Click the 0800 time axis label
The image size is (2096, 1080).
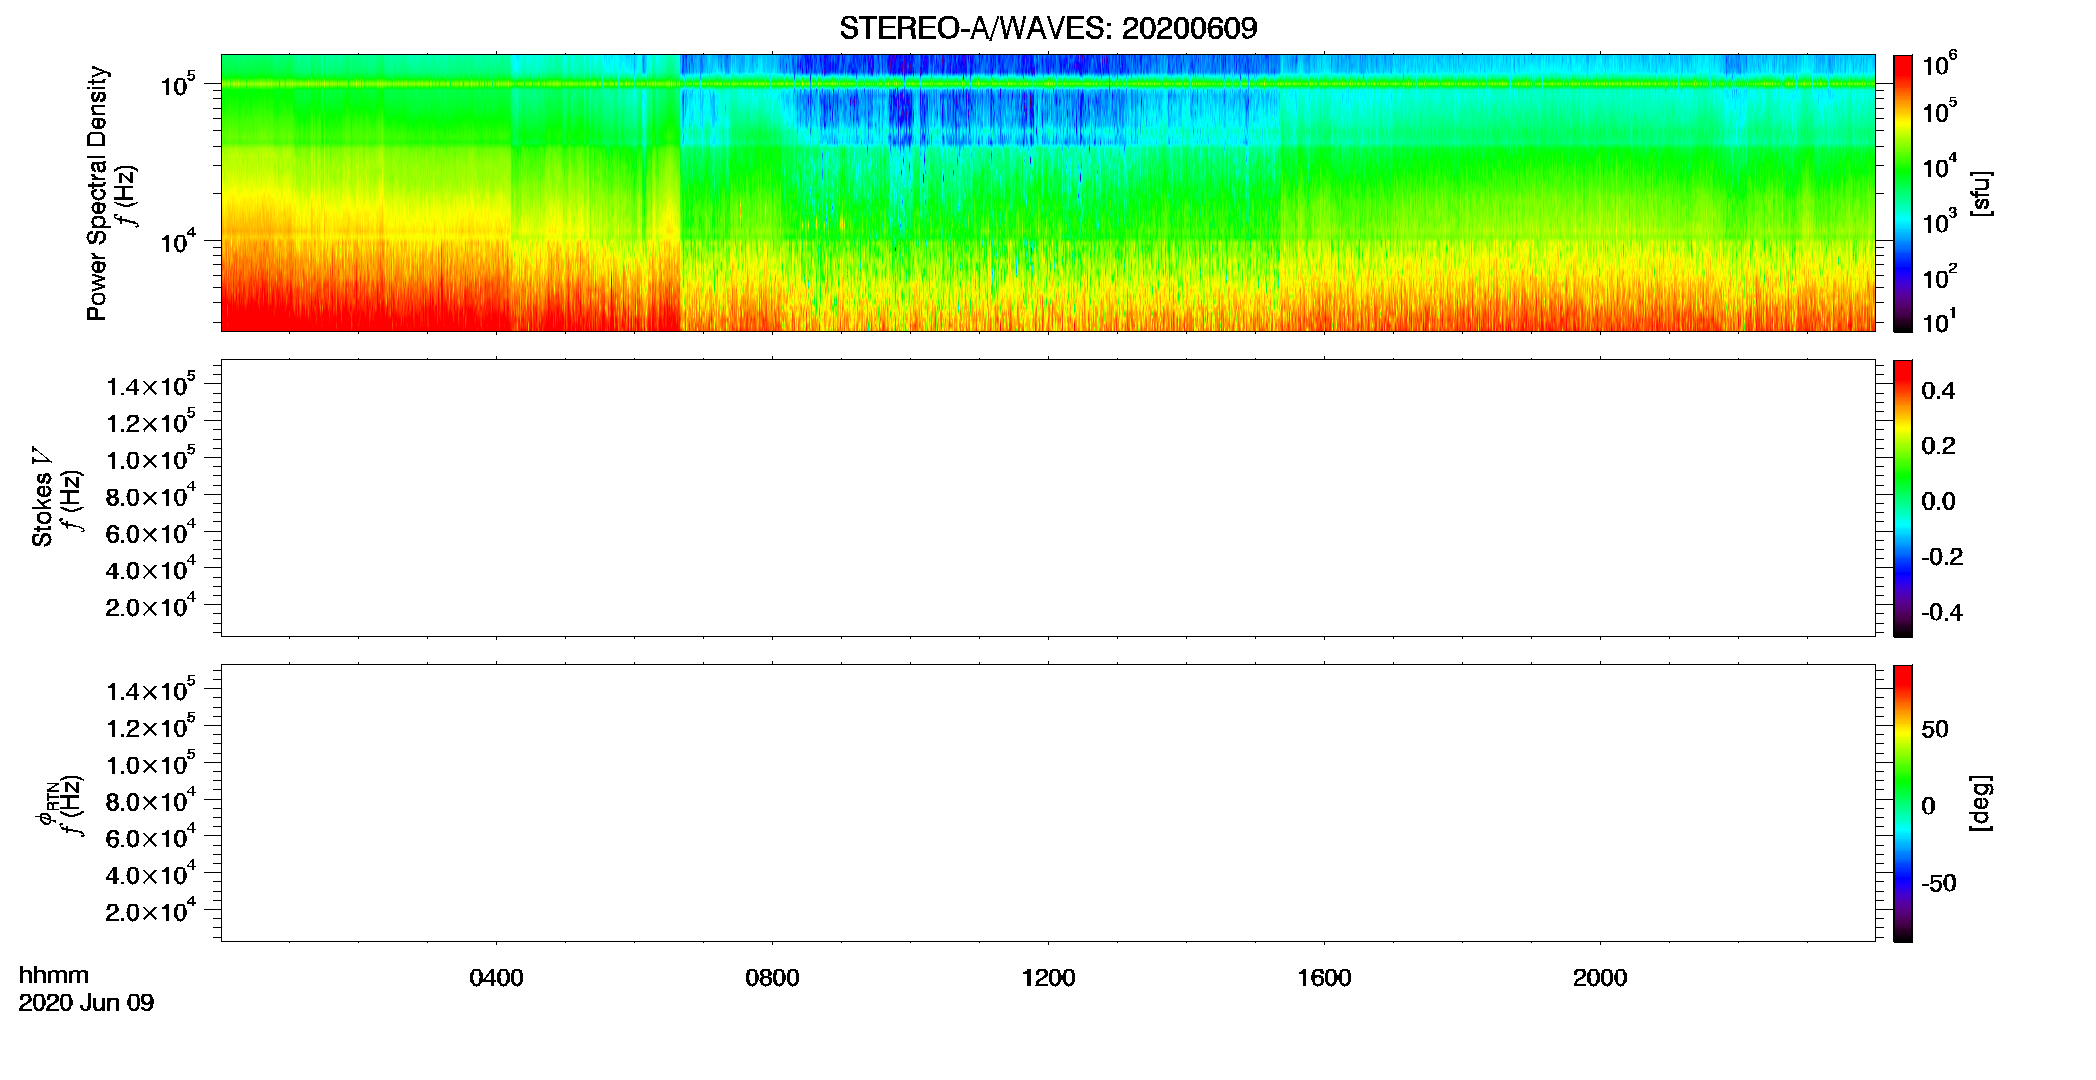click(x=772, y=978)
